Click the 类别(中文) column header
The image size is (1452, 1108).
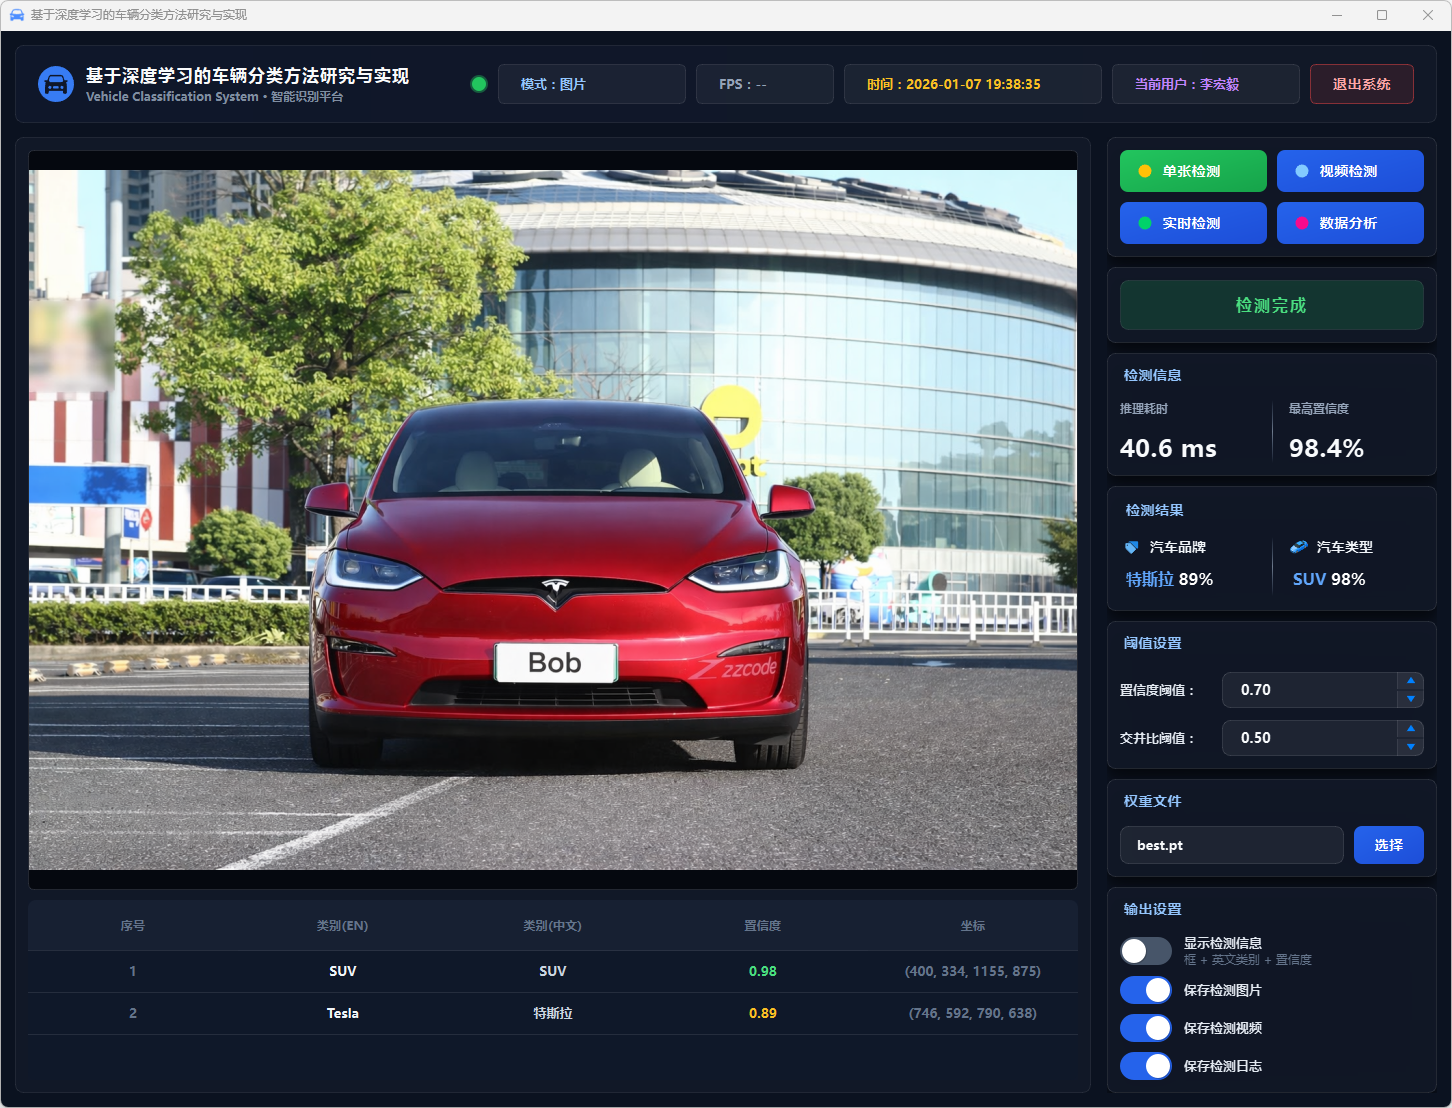pos(553,926)
